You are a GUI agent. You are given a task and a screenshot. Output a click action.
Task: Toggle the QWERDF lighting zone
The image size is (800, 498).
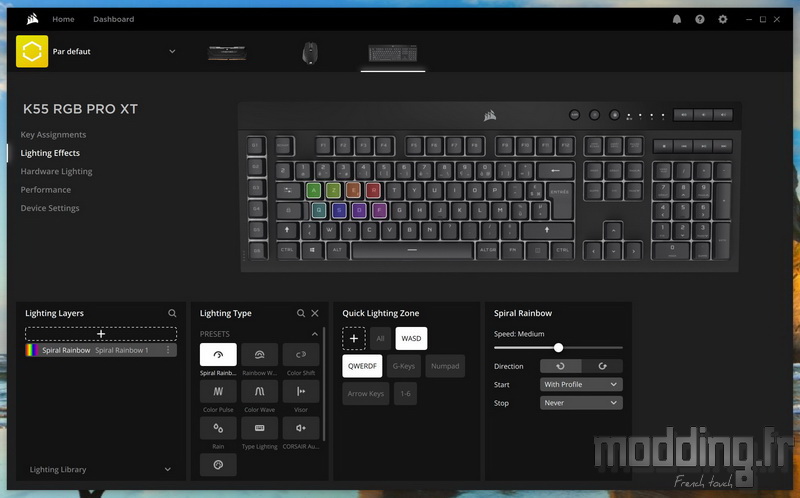362,366
